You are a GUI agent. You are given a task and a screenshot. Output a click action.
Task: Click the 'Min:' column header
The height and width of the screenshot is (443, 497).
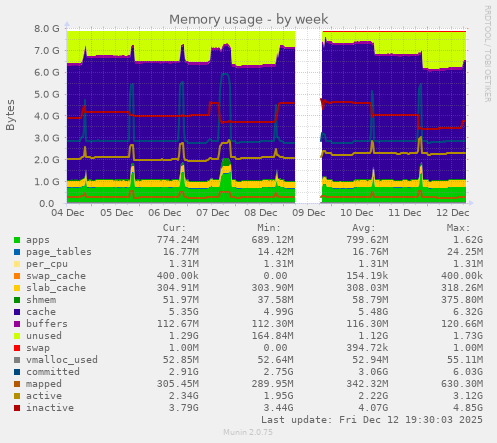[269, 228]
